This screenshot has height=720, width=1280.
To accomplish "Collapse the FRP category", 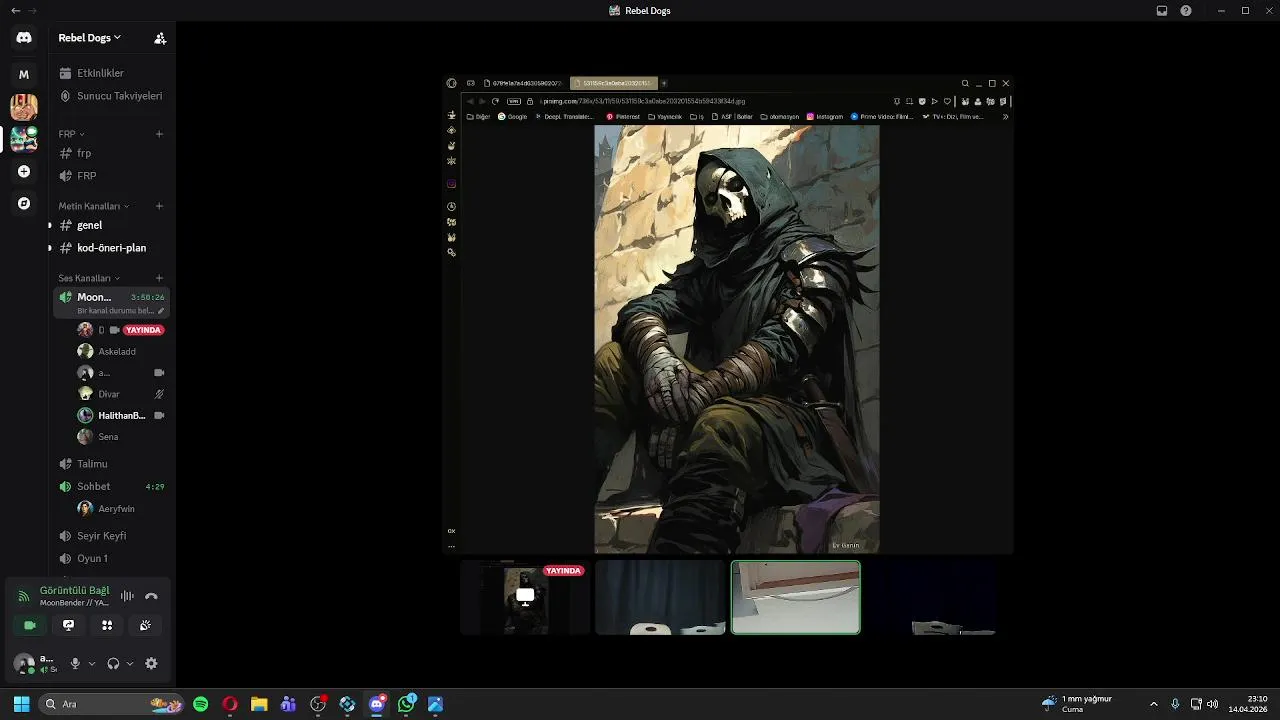I will coord(71,134).
